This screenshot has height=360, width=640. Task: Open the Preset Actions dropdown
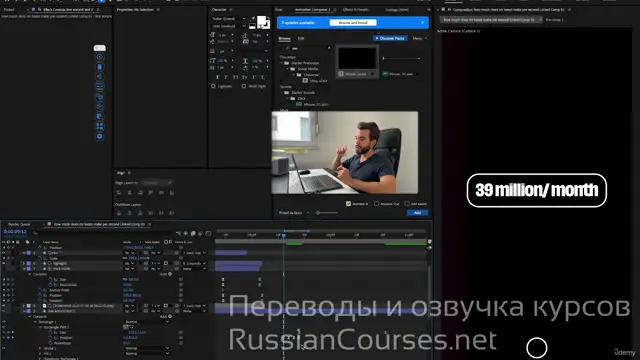click(294, 213)
